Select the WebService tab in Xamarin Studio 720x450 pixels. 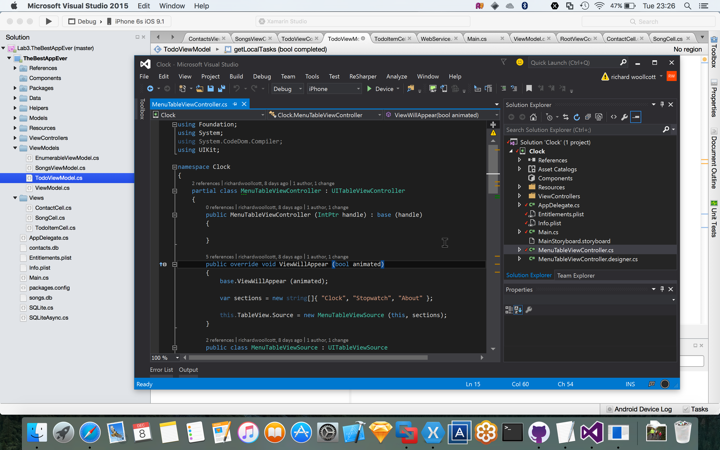pos(435,39)
